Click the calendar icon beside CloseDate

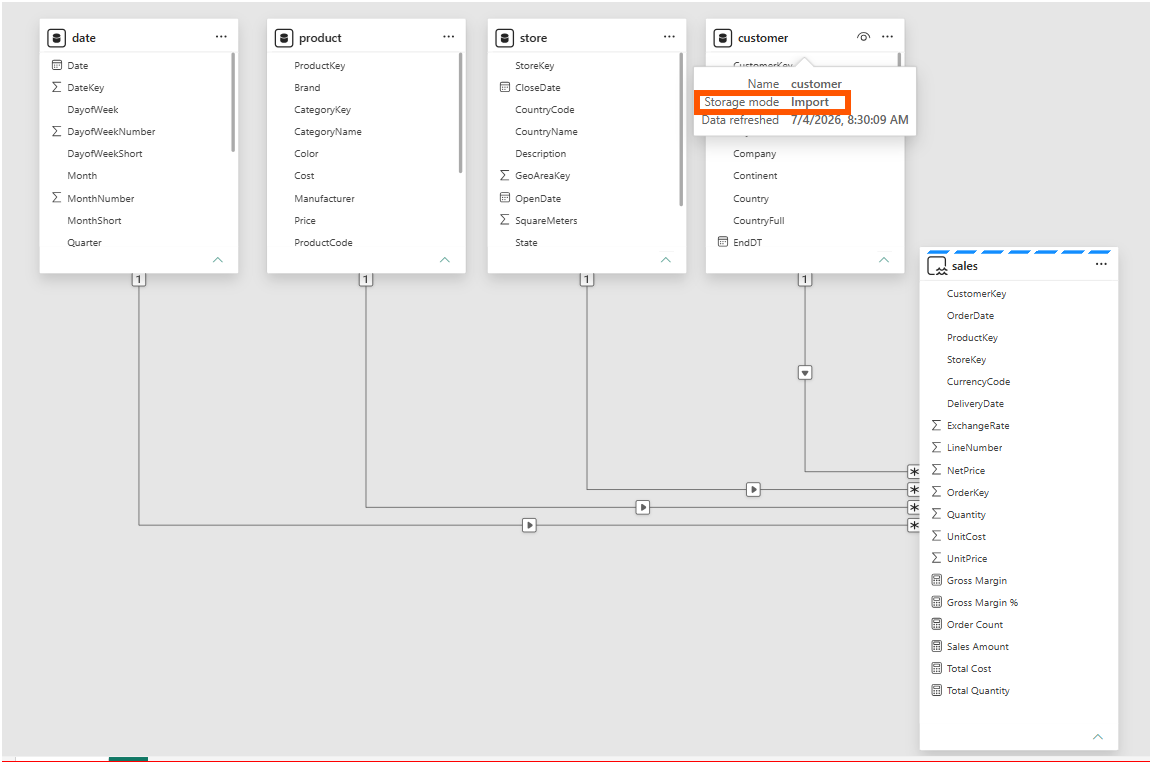point(505,87)
